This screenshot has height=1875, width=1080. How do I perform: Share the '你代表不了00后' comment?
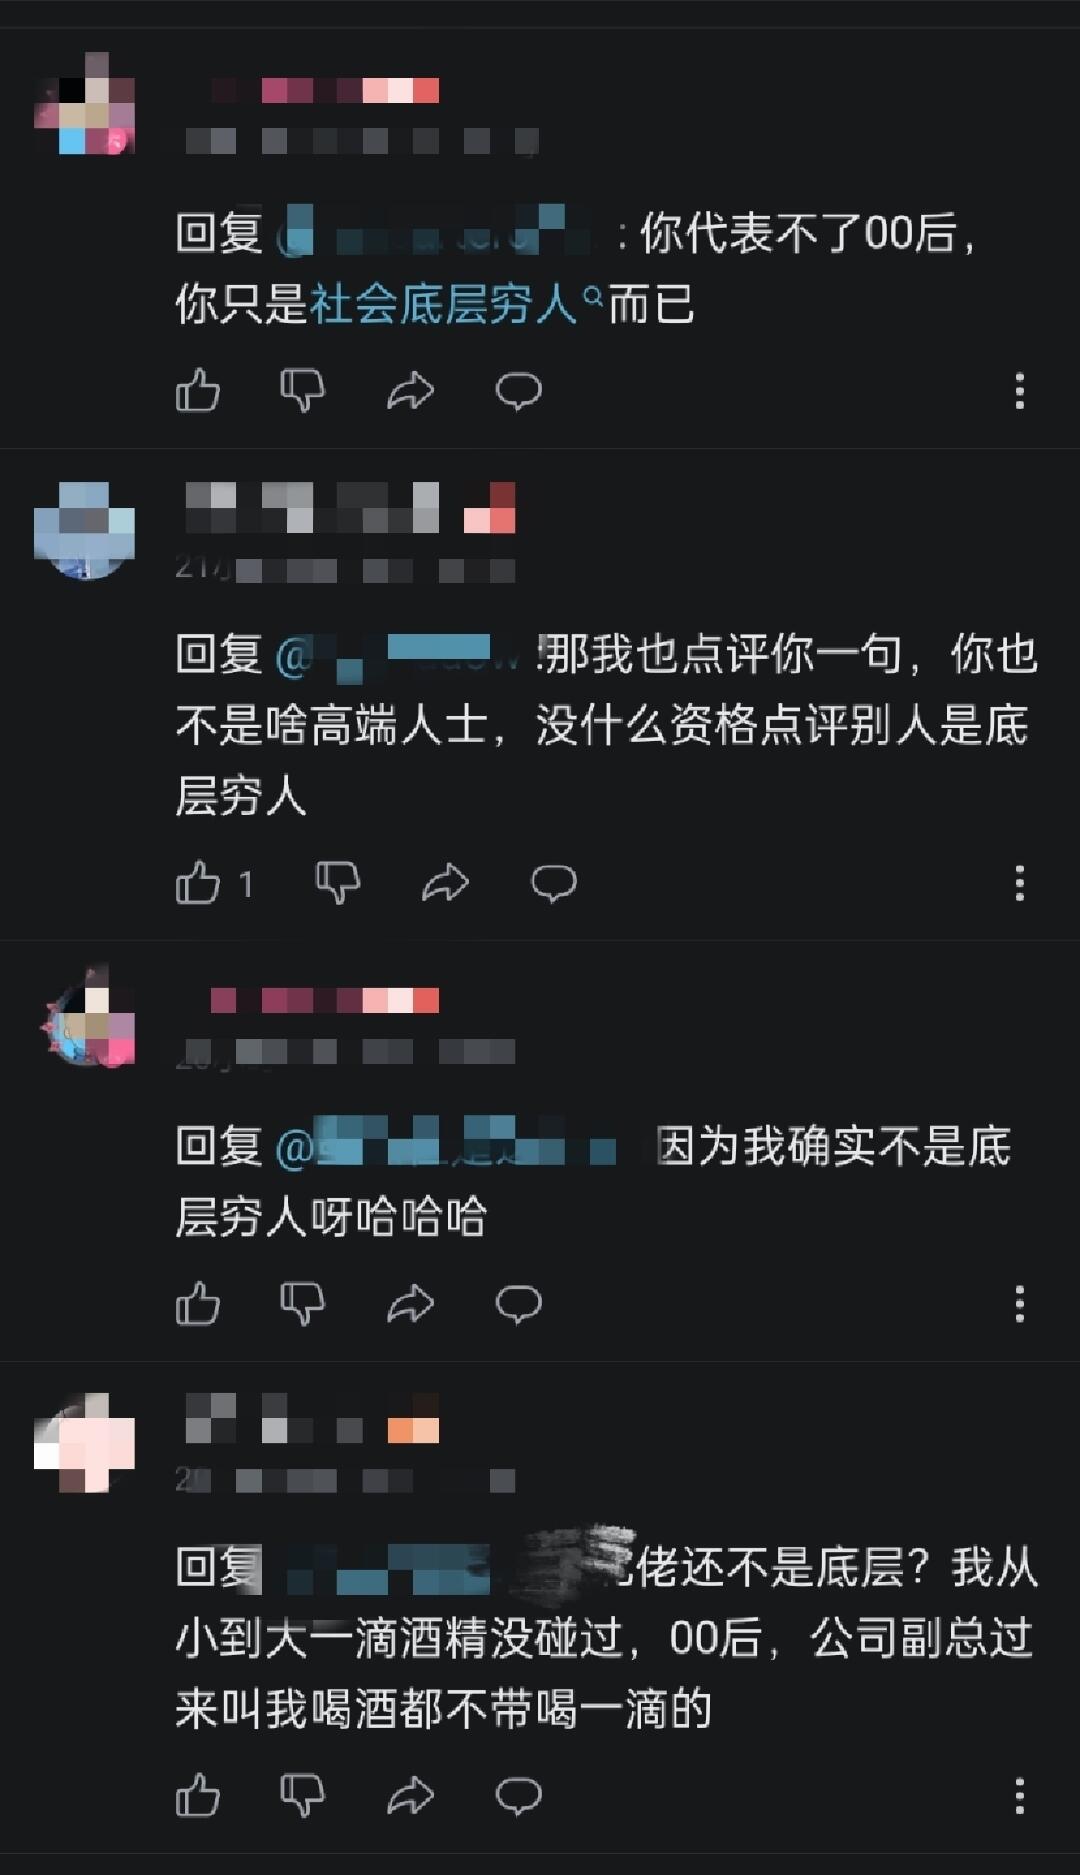pos(410,391)
